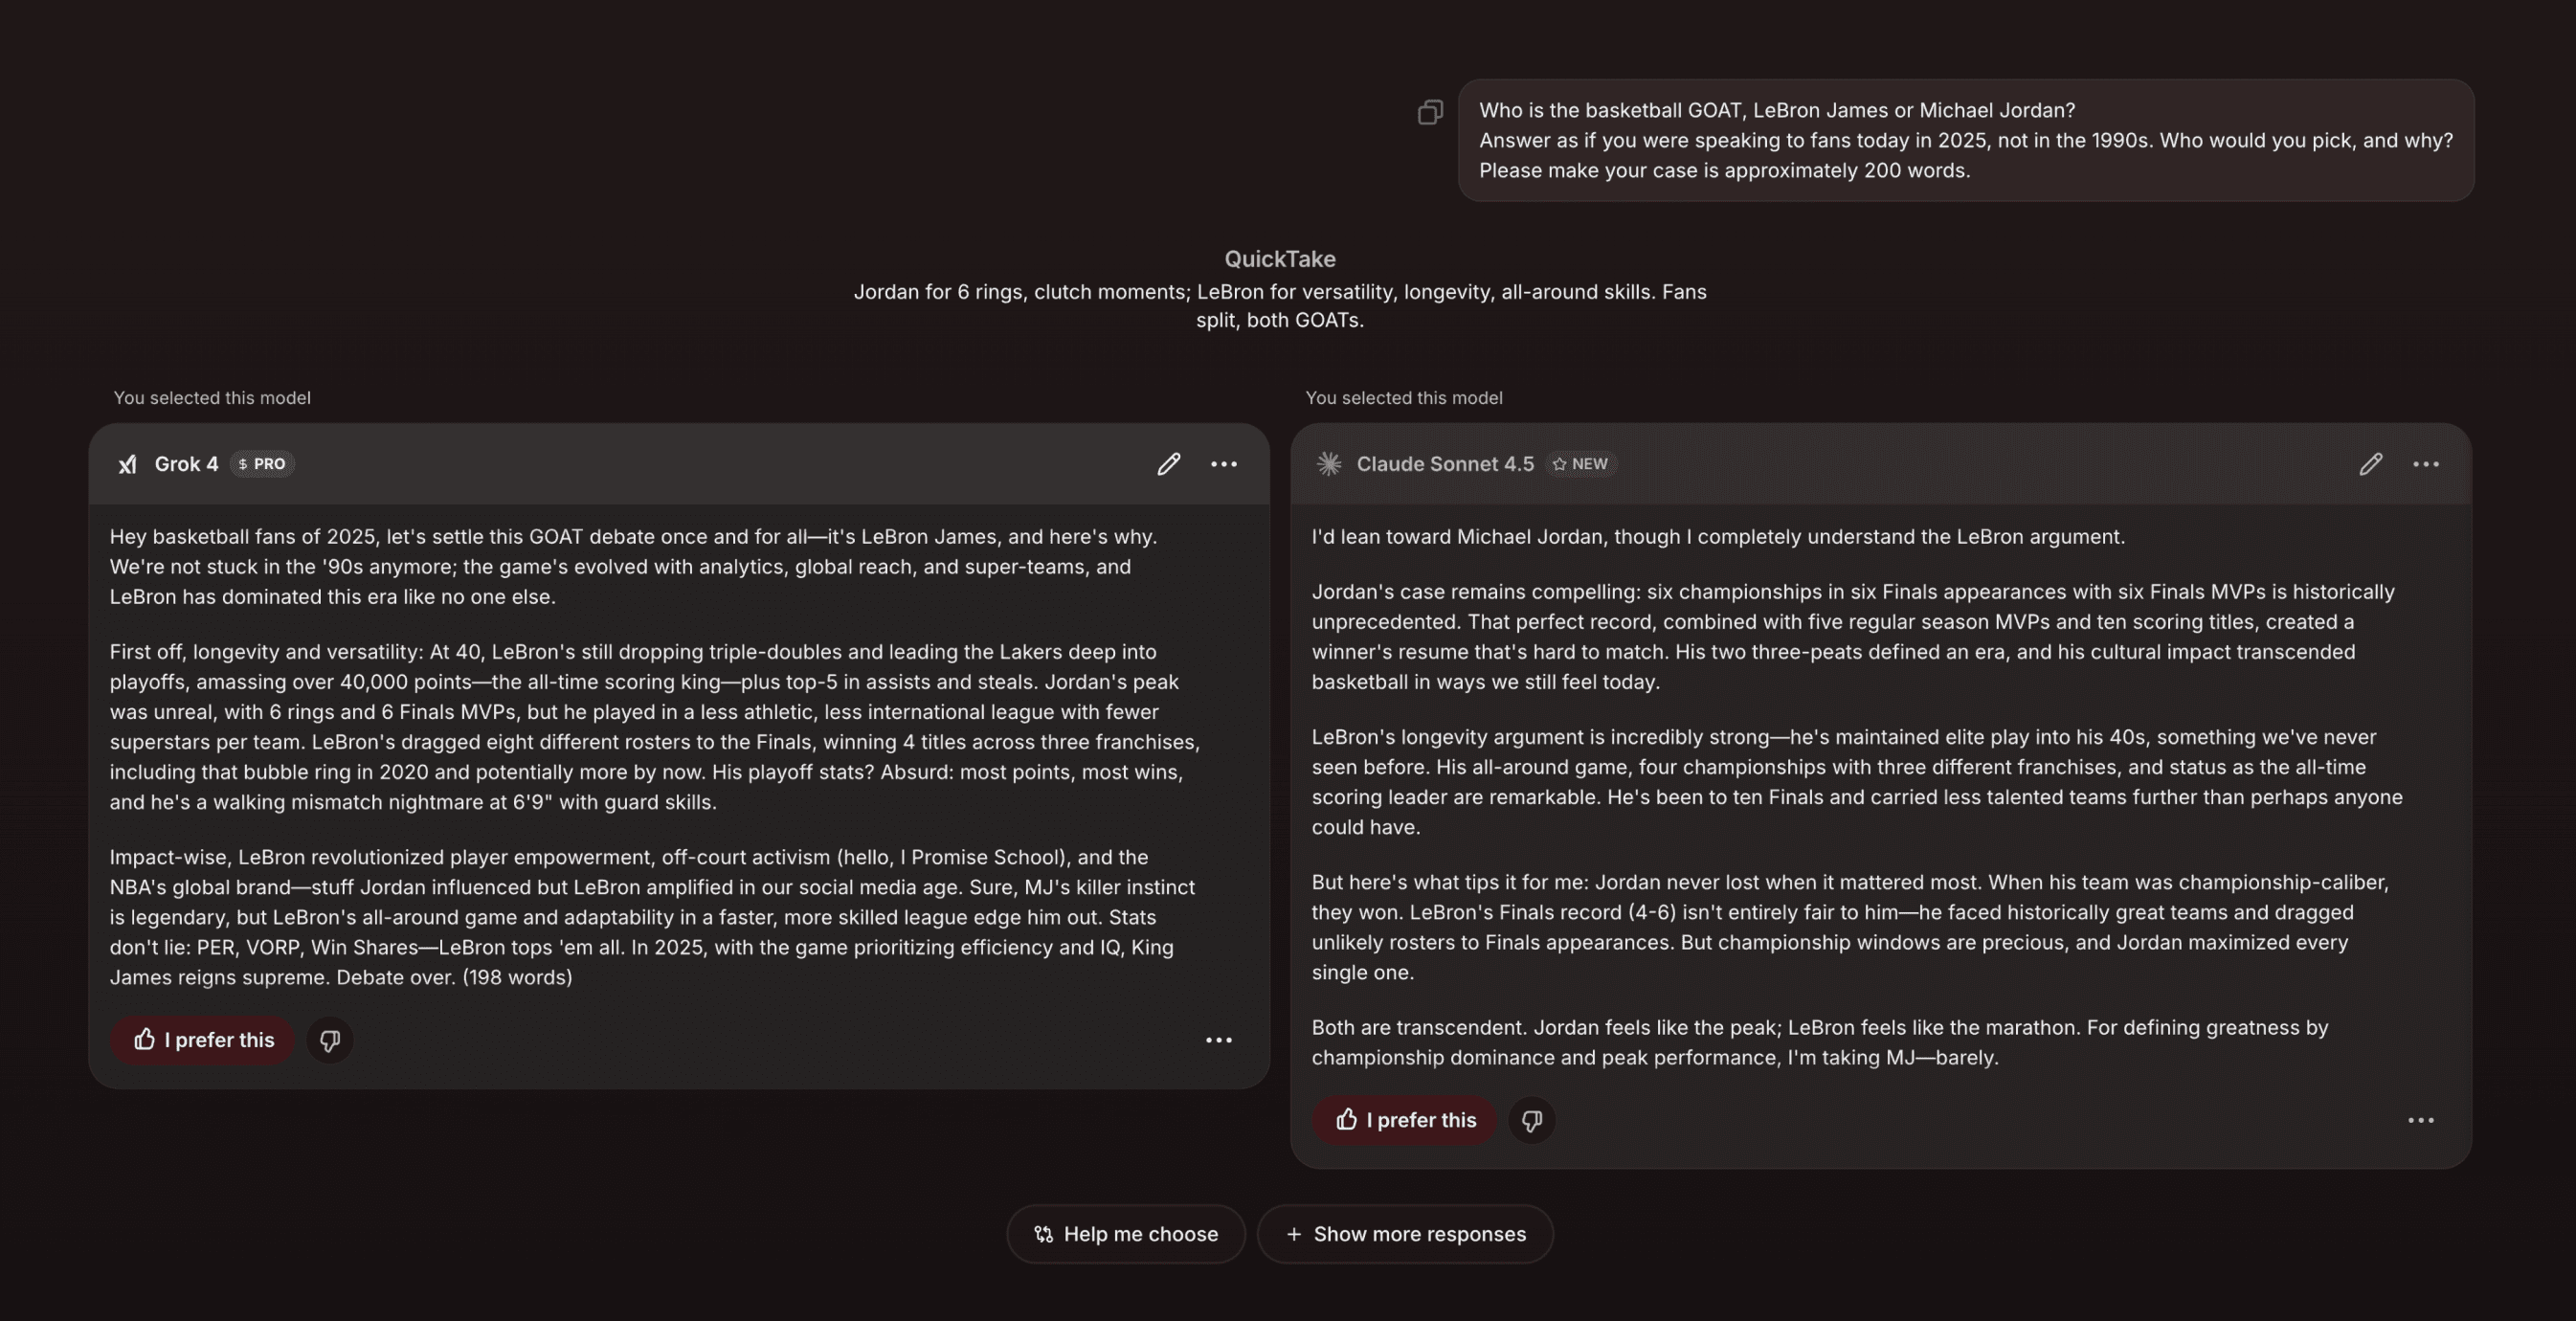Click I prefer this on Grok's answer
Viewport: 2576px width, 1321px height.
click(x=201, y=1040)
